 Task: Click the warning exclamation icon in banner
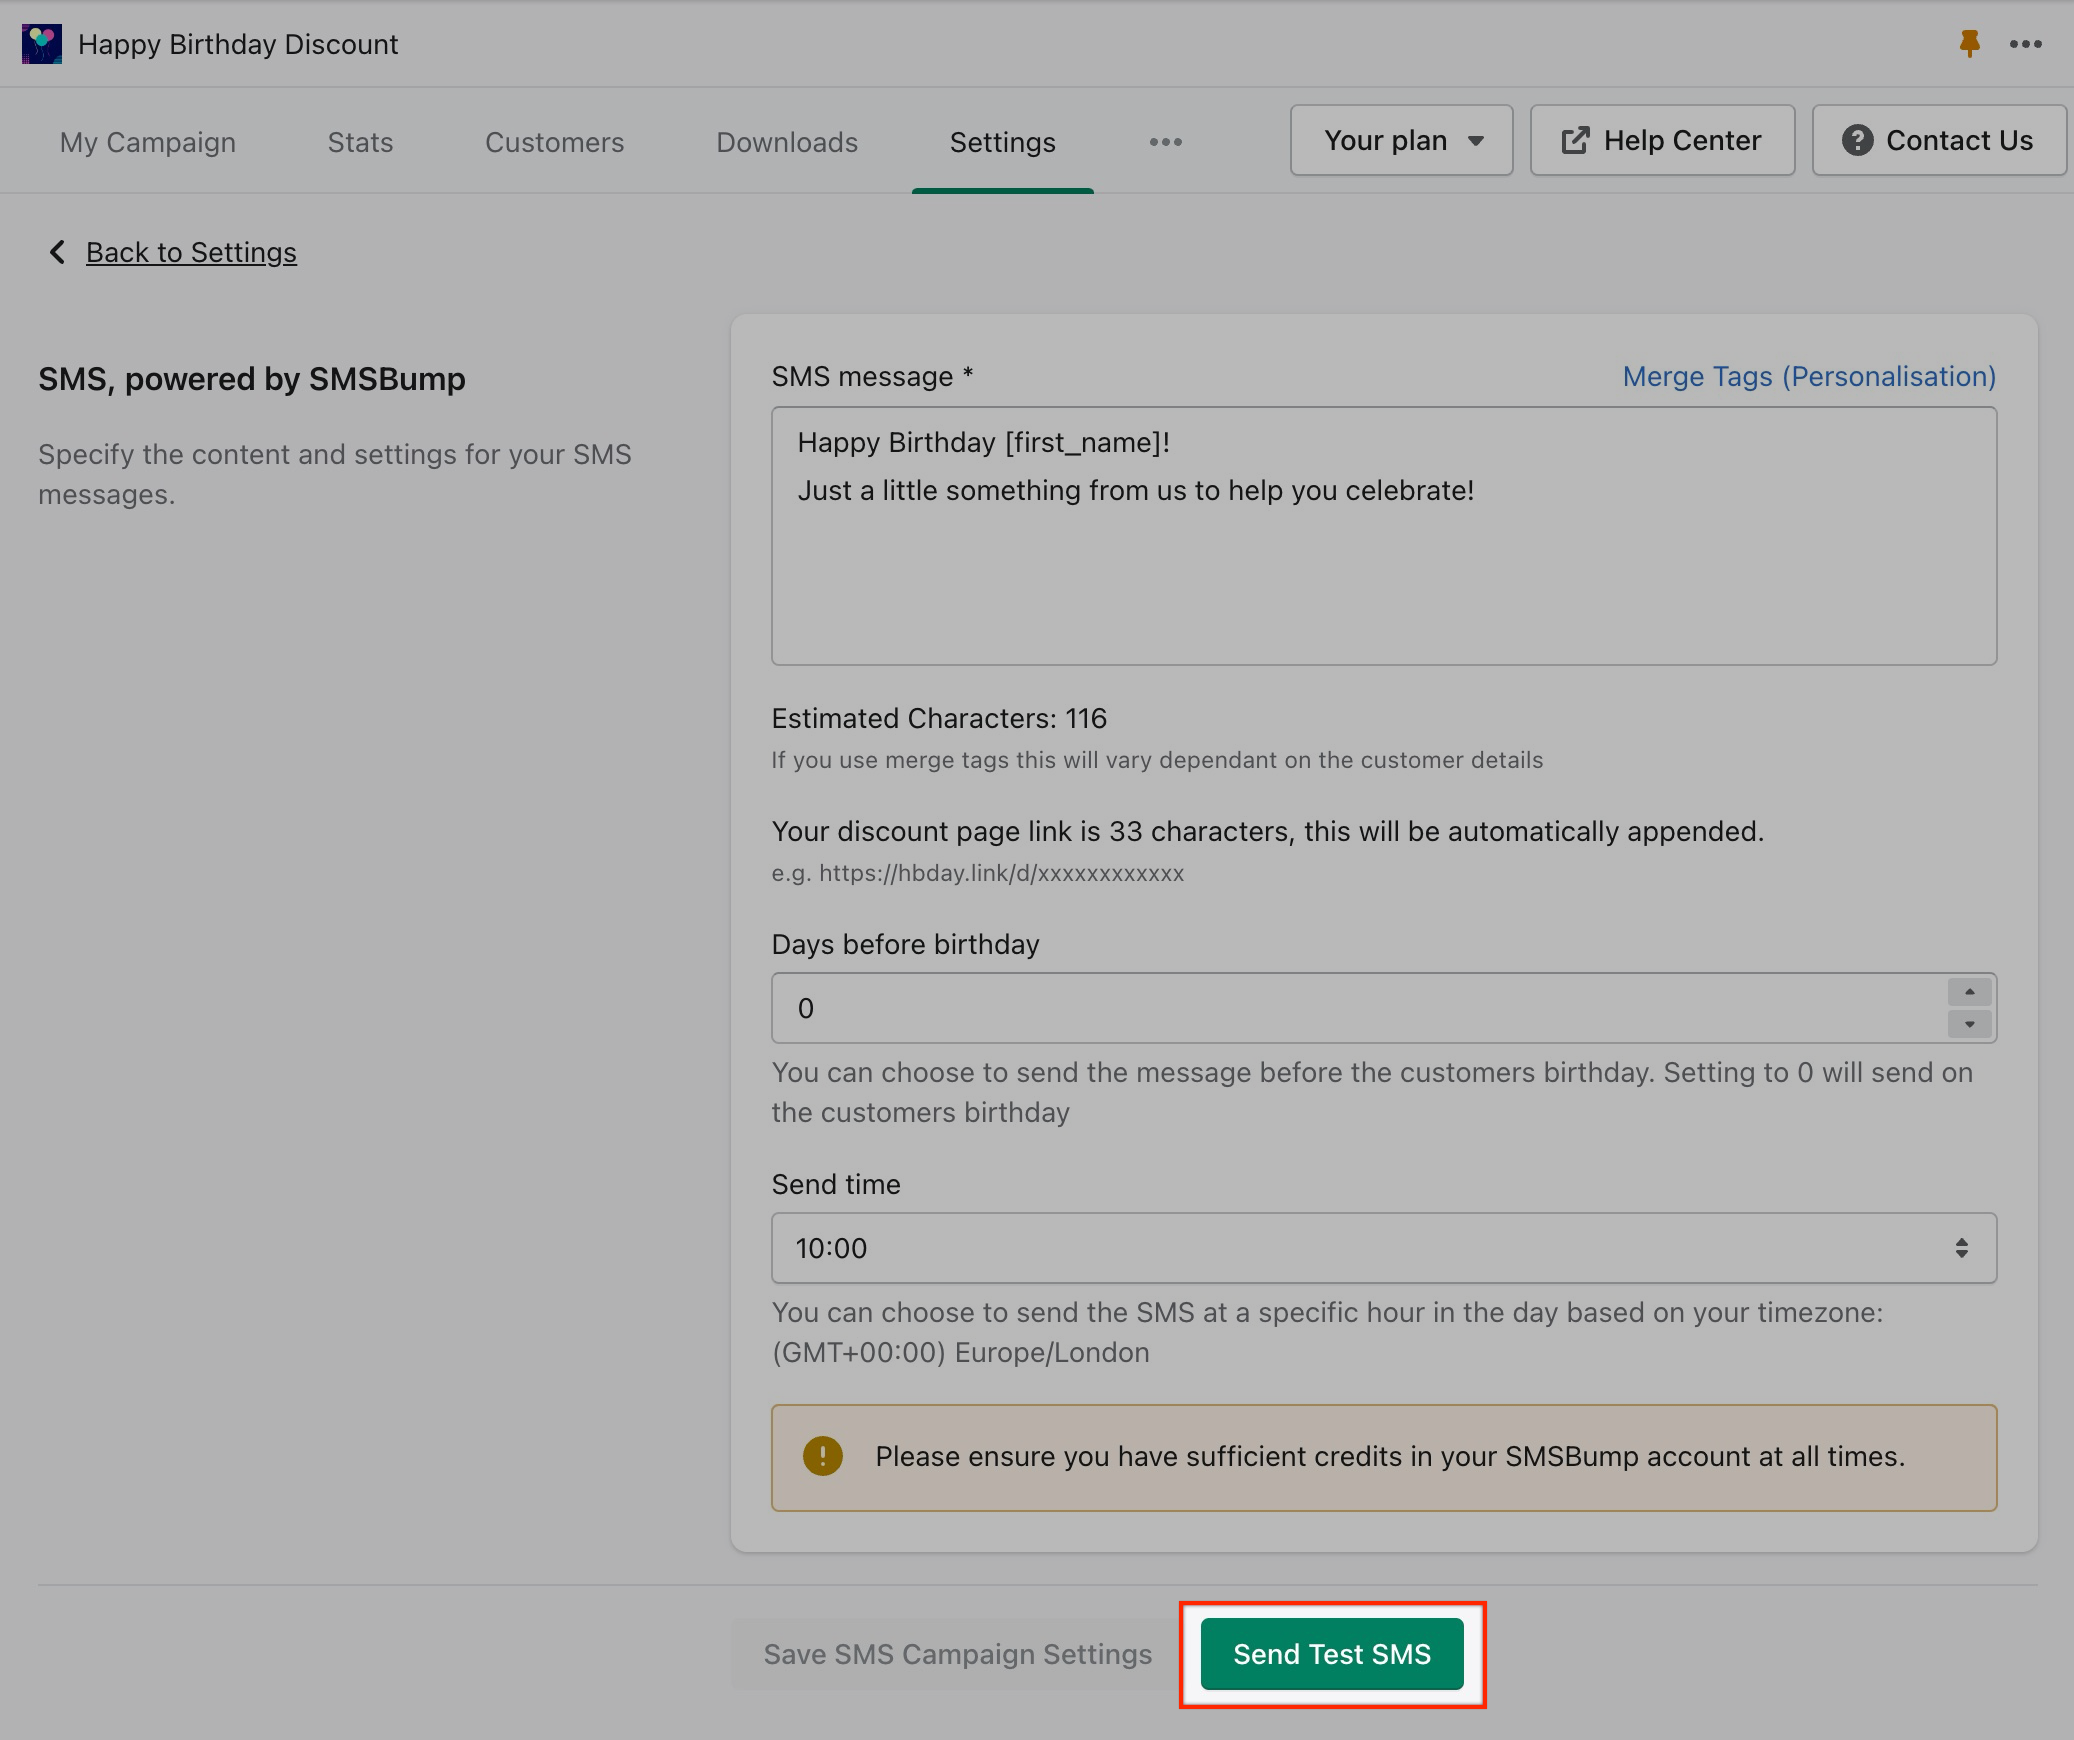point(822,1456)
